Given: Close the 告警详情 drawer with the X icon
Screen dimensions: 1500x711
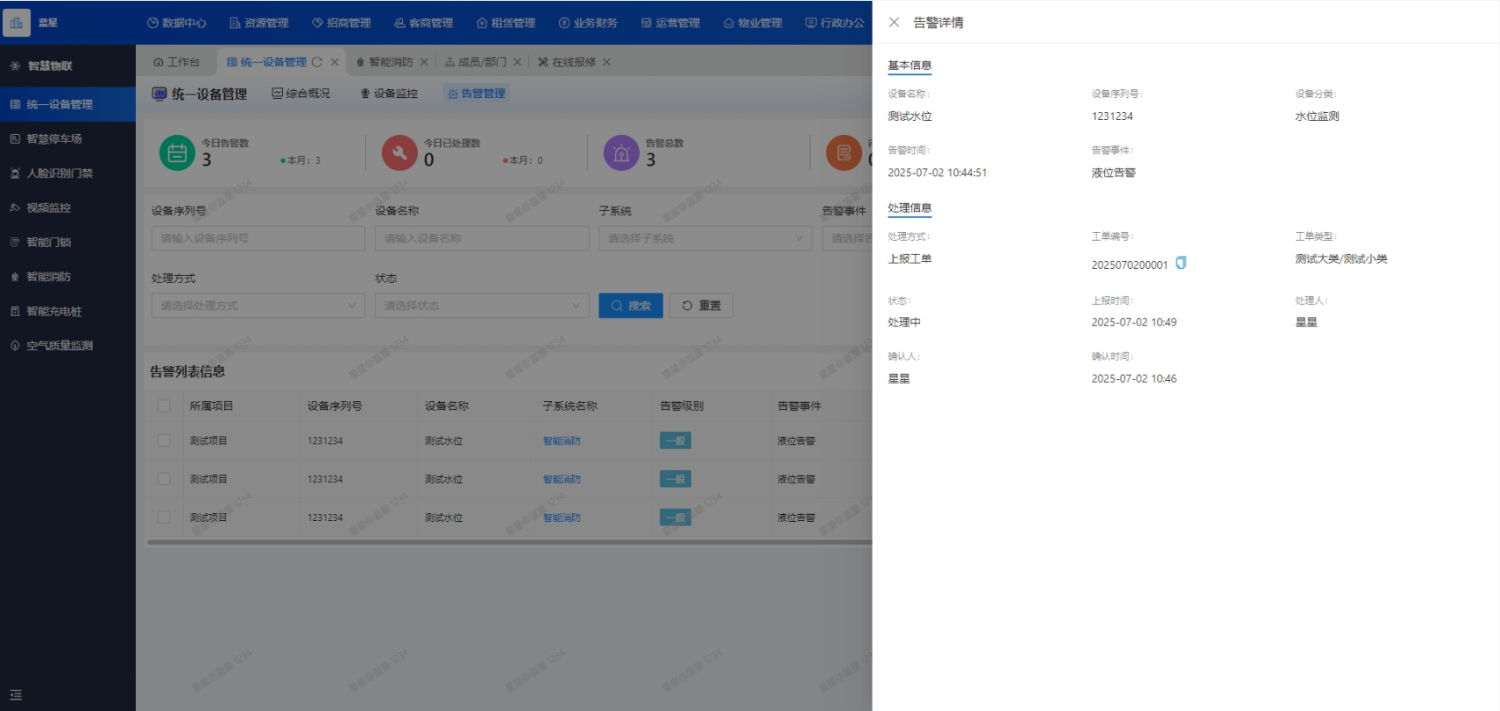Looking at the screenshot, I should click(894, 22).
